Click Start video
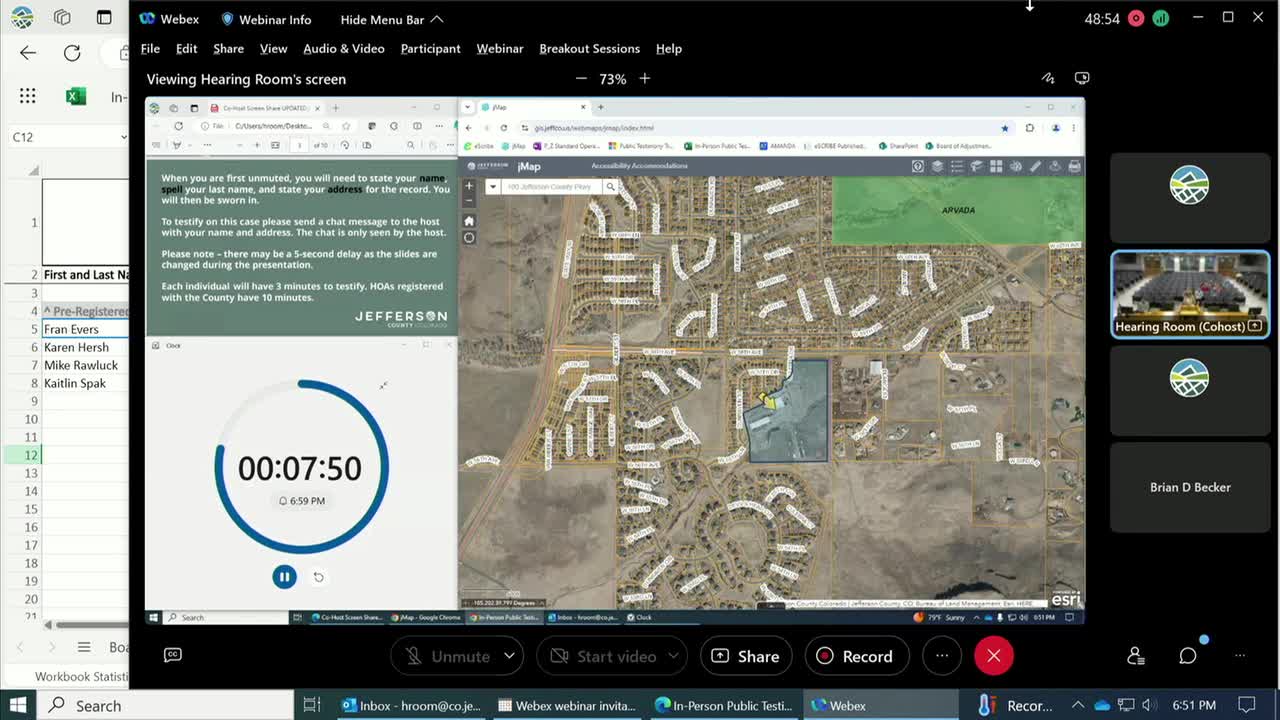The height and width of the screenshot is (720, 1280). click(602, 656)
